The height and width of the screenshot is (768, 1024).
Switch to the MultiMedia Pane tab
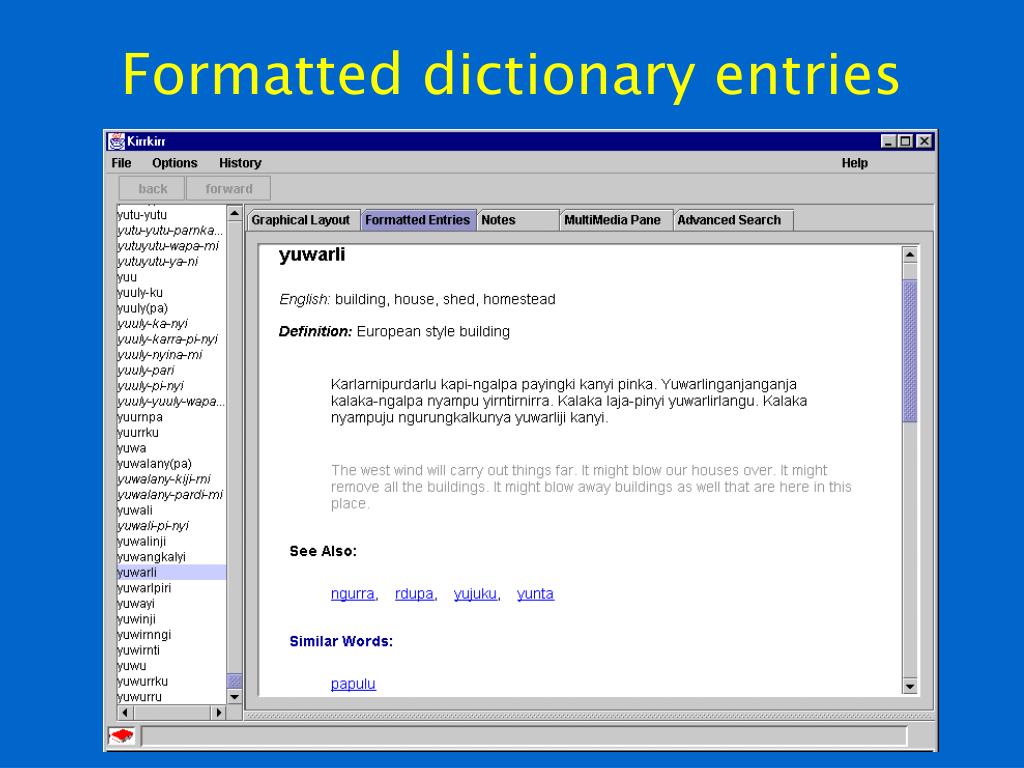(x=615, y=220)
